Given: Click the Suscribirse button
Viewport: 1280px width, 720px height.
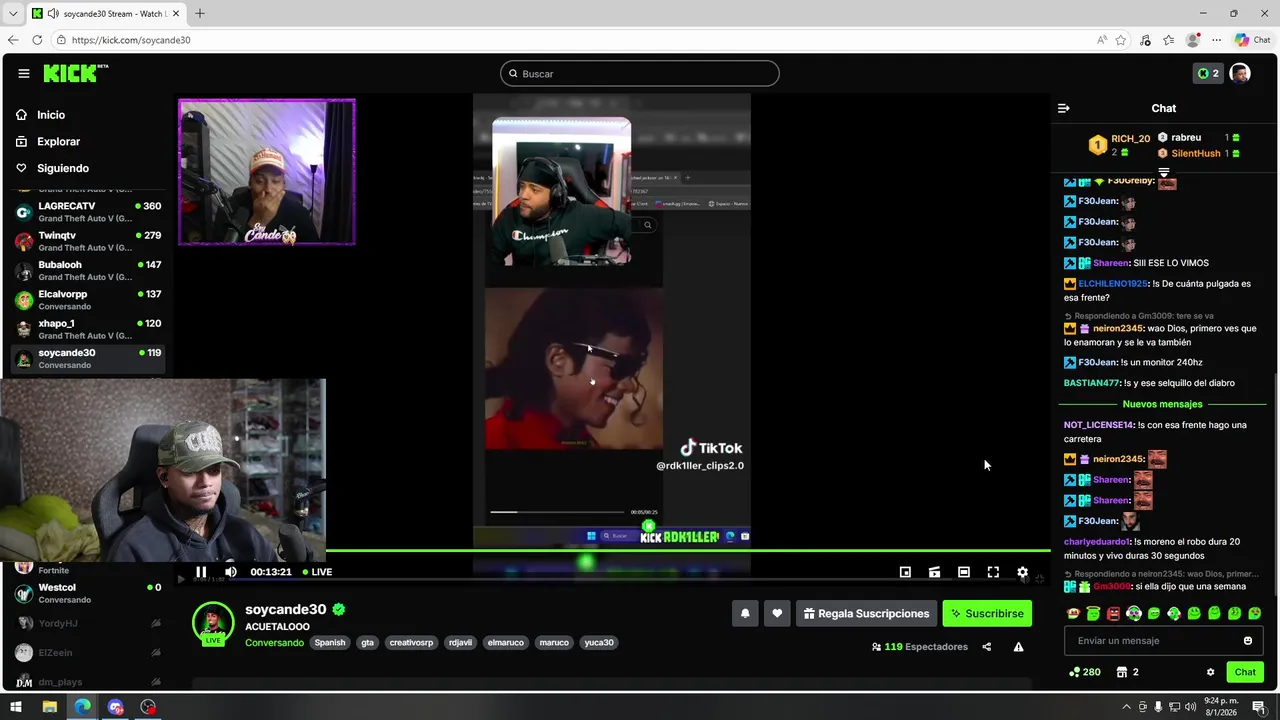Looking at the screenshot, I should pos(987,614).
